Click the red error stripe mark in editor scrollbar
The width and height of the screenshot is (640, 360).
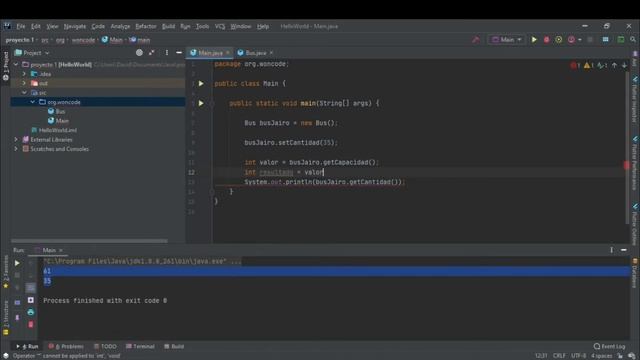pos(626,165)
